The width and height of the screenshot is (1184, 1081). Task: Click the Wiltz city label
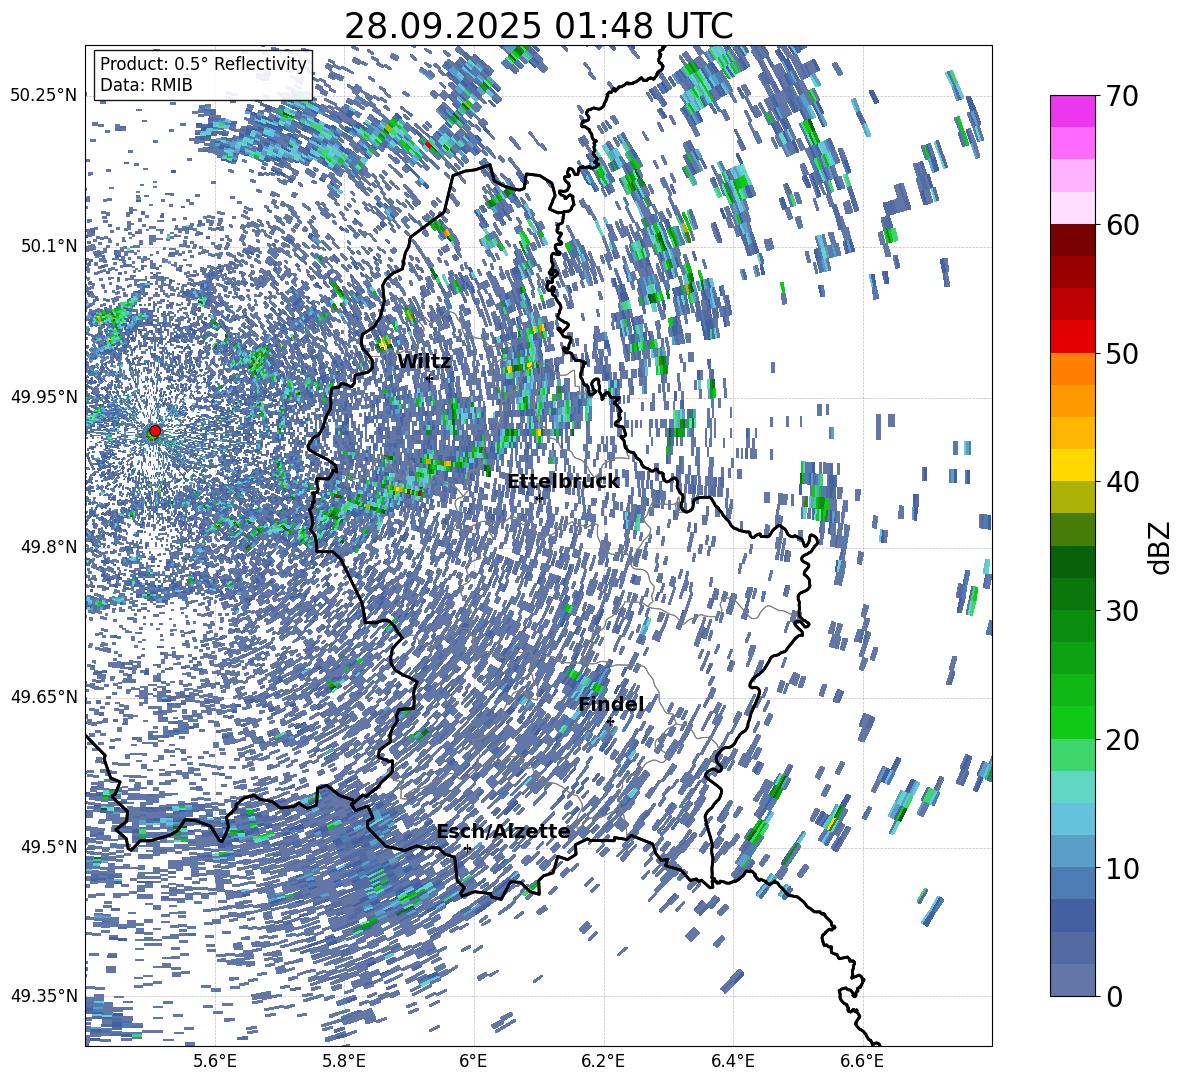tap(424, 361)
